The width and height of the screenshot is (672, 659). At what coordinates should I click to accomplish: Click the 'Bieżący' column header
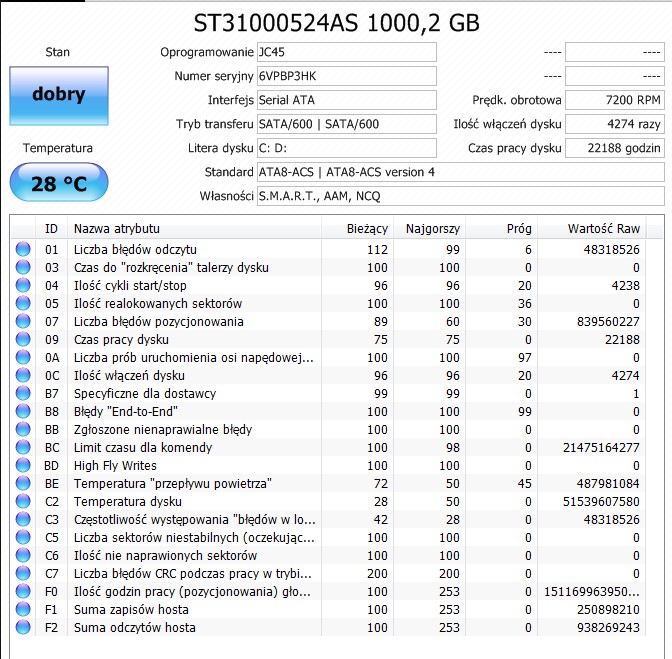point(357,228)
